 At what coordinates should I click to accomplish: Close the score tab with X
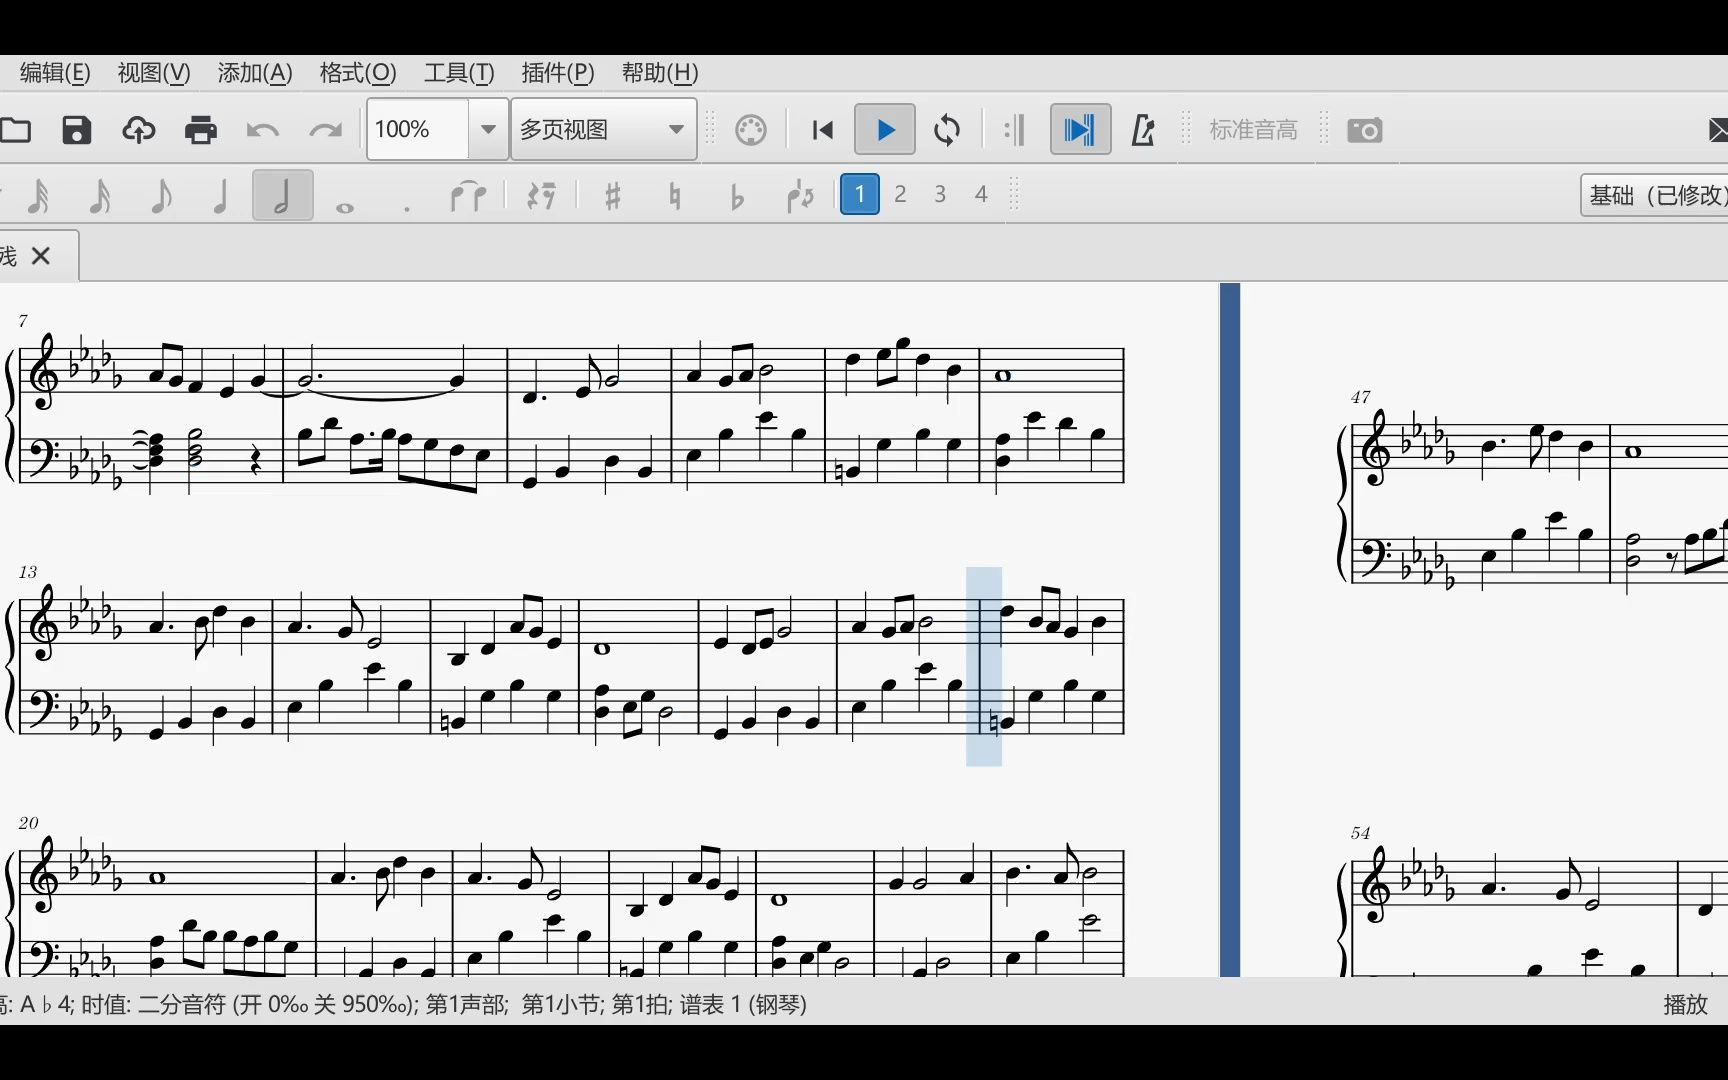41,256
